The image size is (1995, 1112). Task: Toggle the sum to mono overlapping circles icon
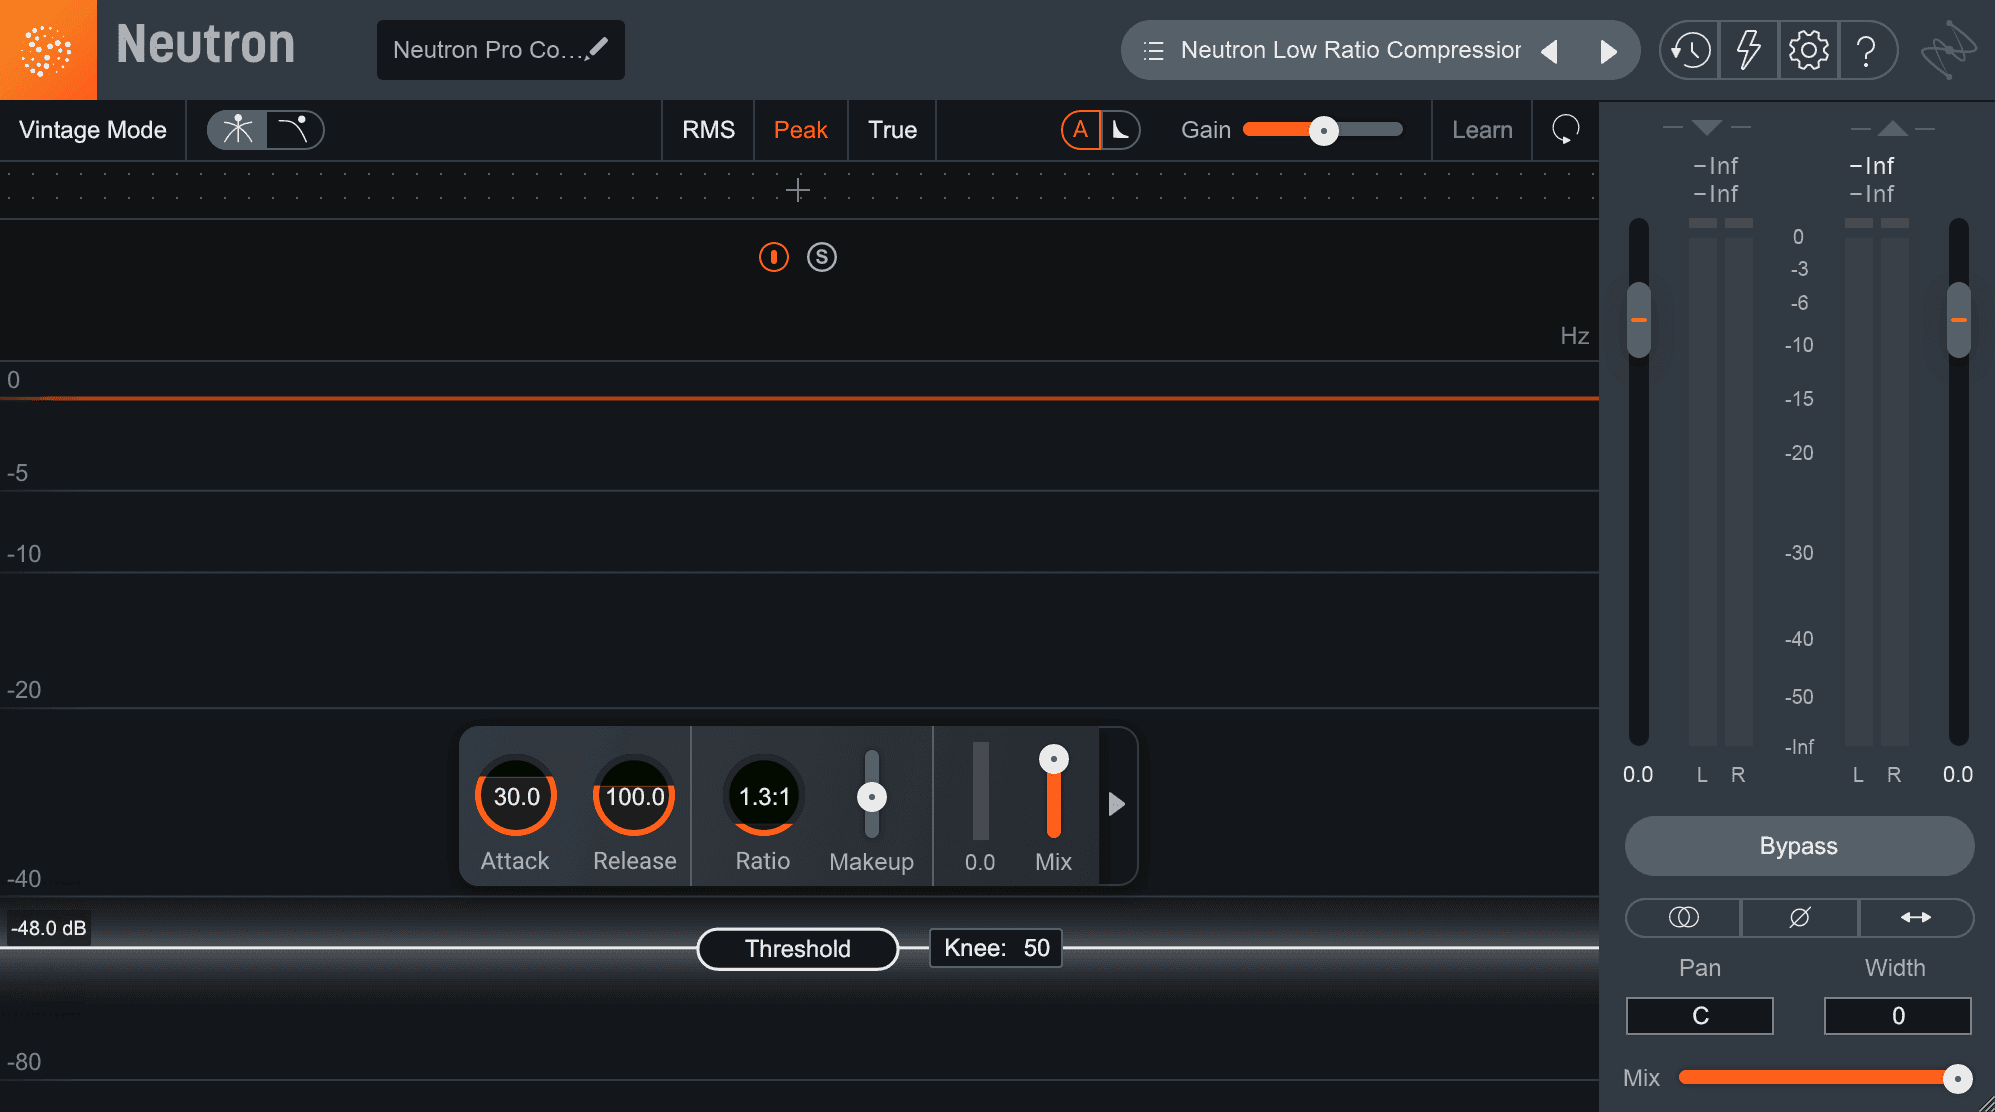[1684, 917]
